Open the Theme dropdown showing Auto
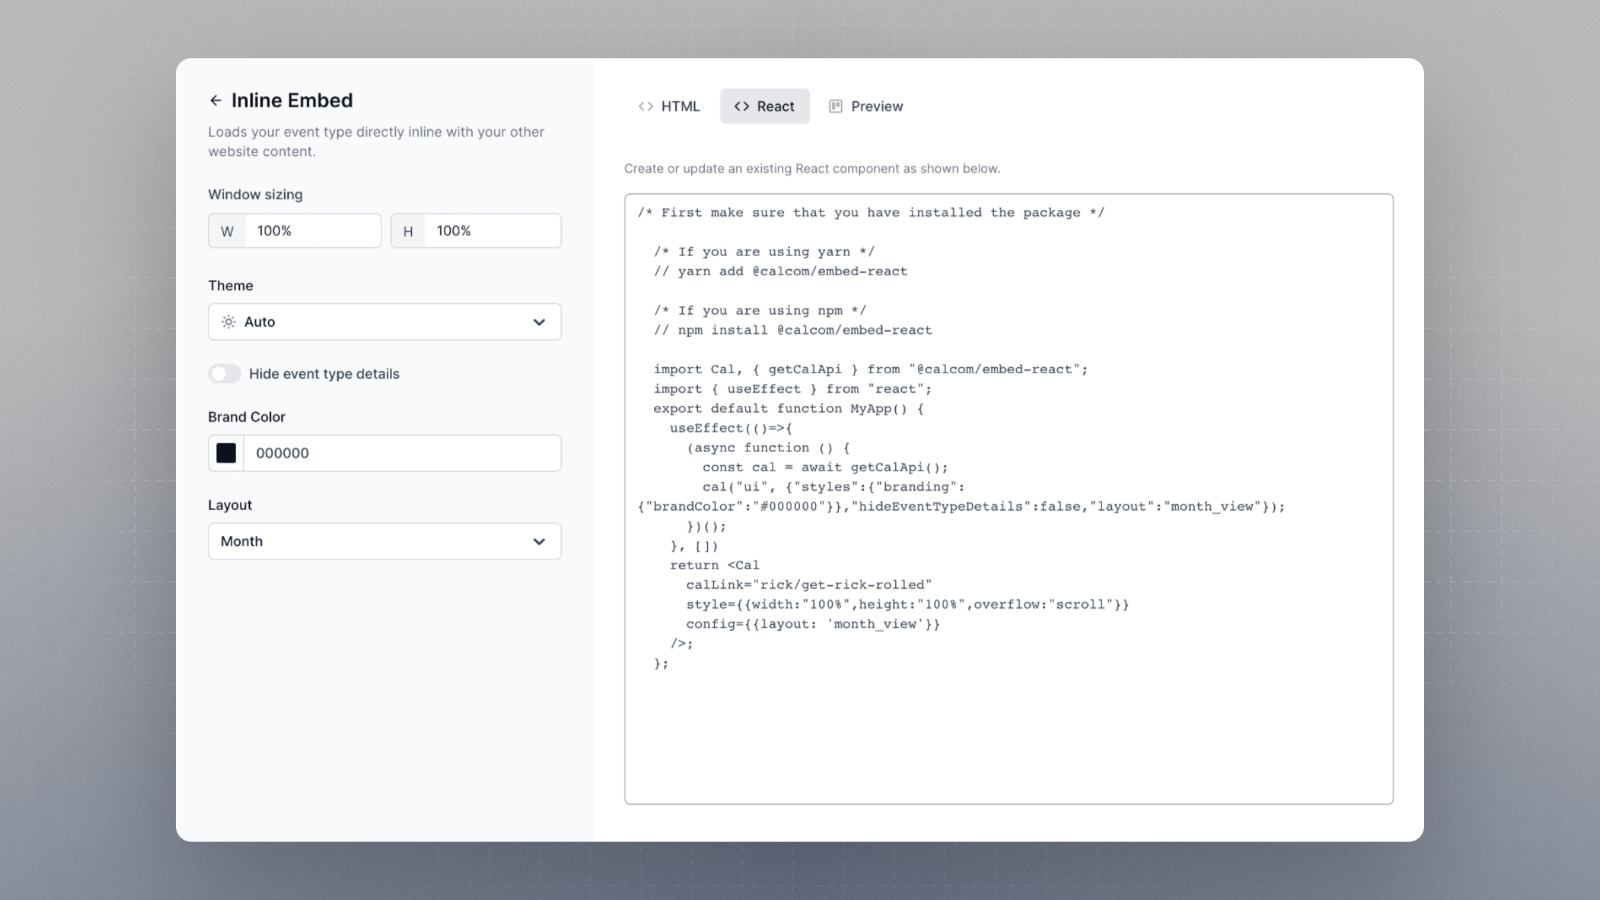Image resolution: width=1600 pixels, height=900 pixels. (384, 322)
